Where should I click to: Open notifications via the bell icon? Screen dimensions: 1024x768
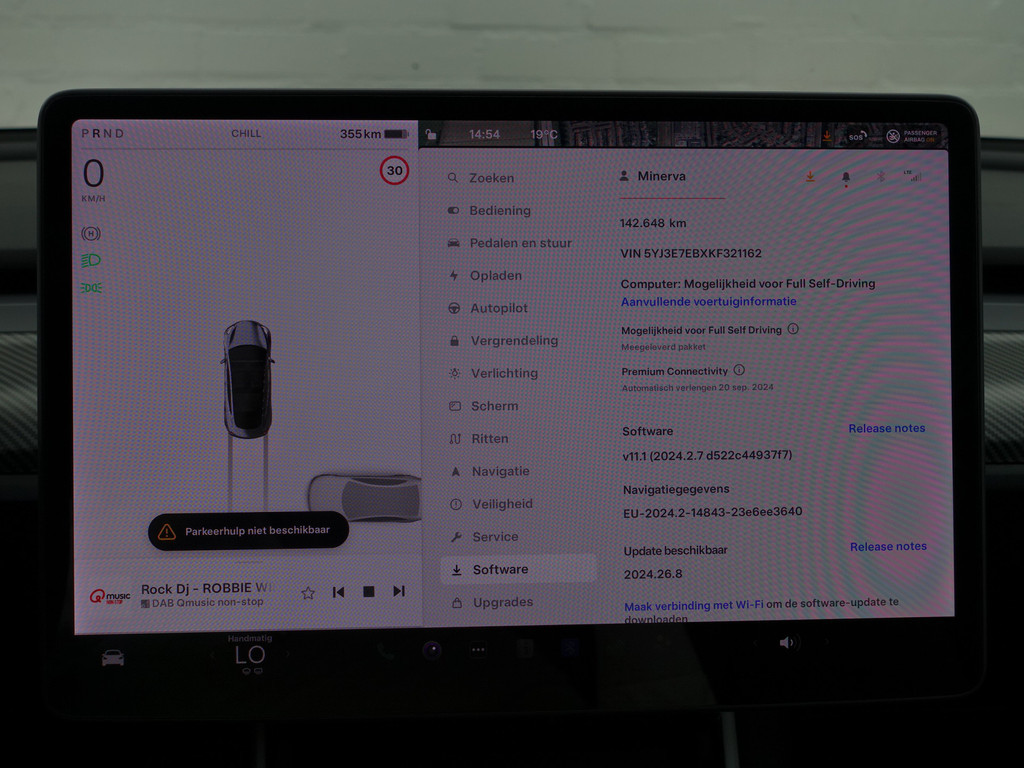(847, 177)
